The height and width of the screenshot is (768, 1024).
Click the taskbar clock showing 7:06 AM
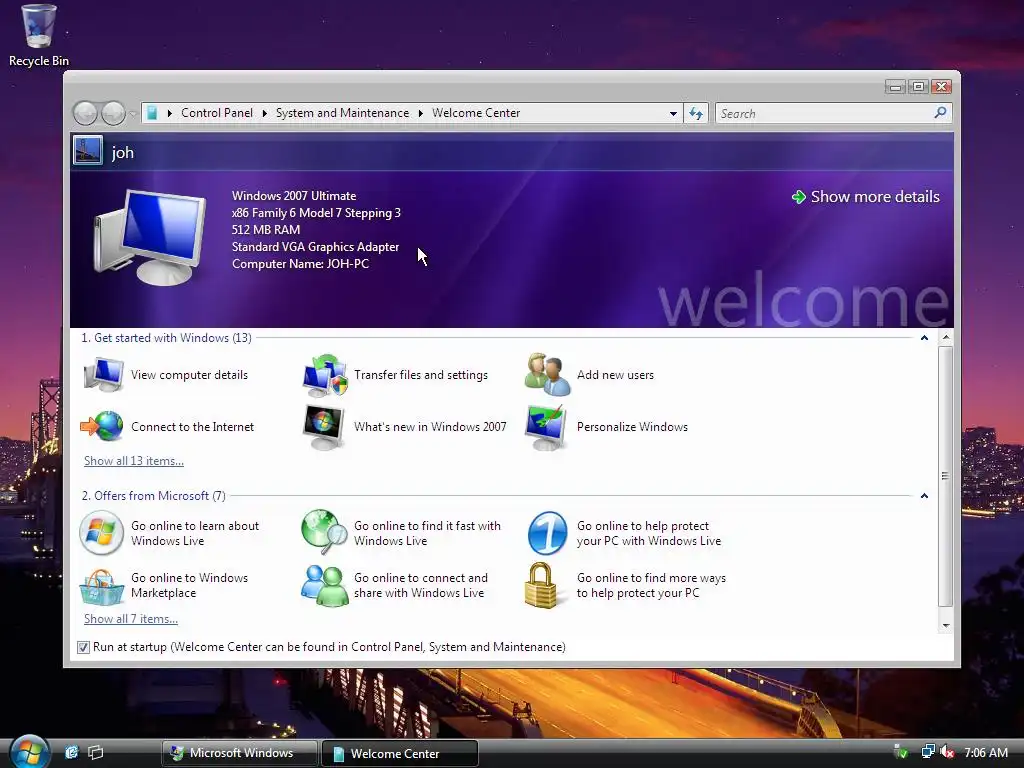(x=986, y=752)
